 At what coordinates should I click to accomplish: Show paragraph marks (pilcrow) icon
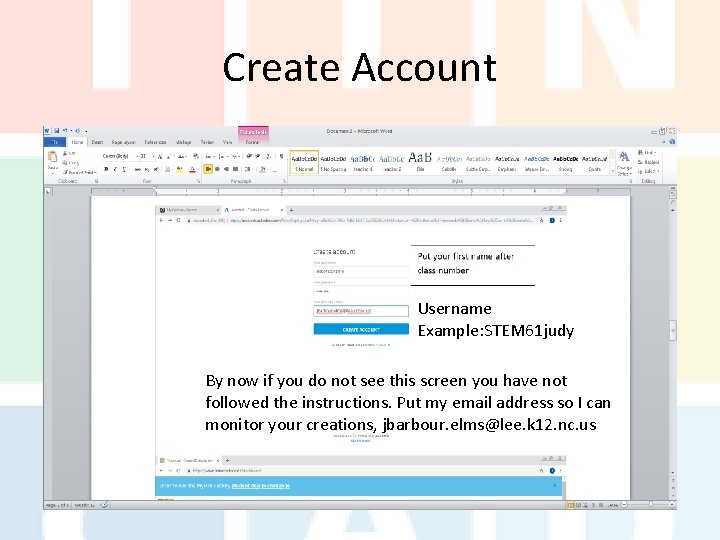tap(281, 157)
